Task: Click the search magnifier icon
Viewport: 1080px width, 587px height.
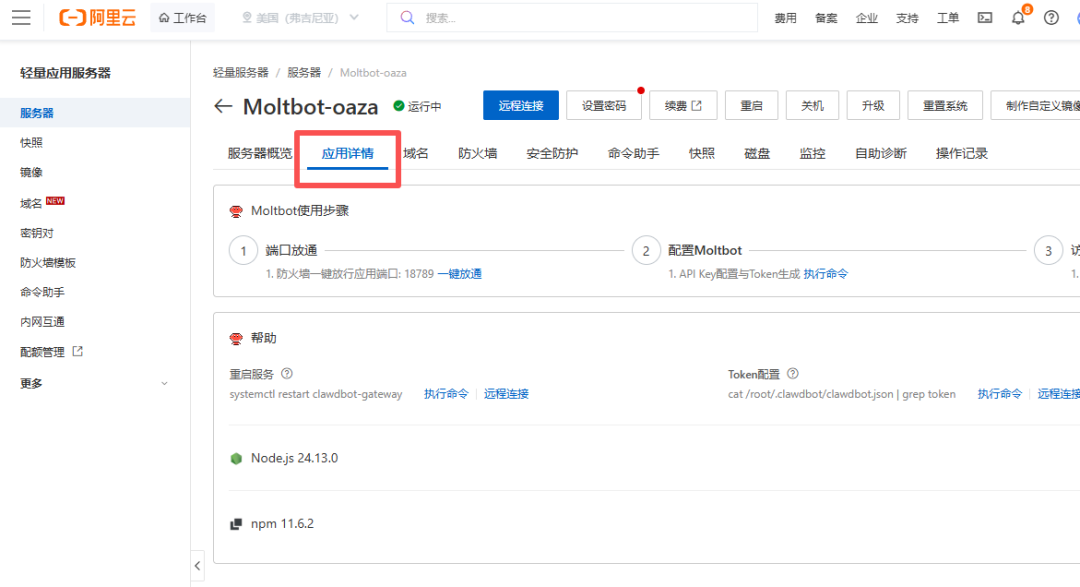Action: tap(407, 18)
